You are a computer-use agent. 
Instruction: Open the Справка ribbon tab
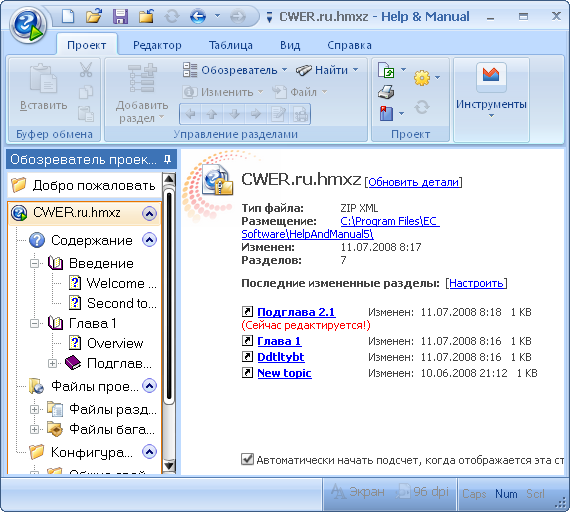(349, 45)
